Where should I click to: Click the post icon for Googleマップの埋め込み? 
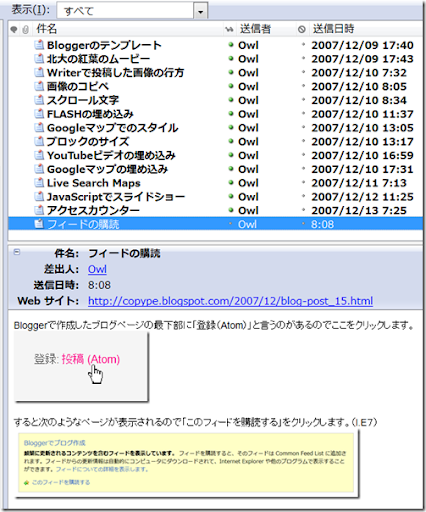[39, 169]
